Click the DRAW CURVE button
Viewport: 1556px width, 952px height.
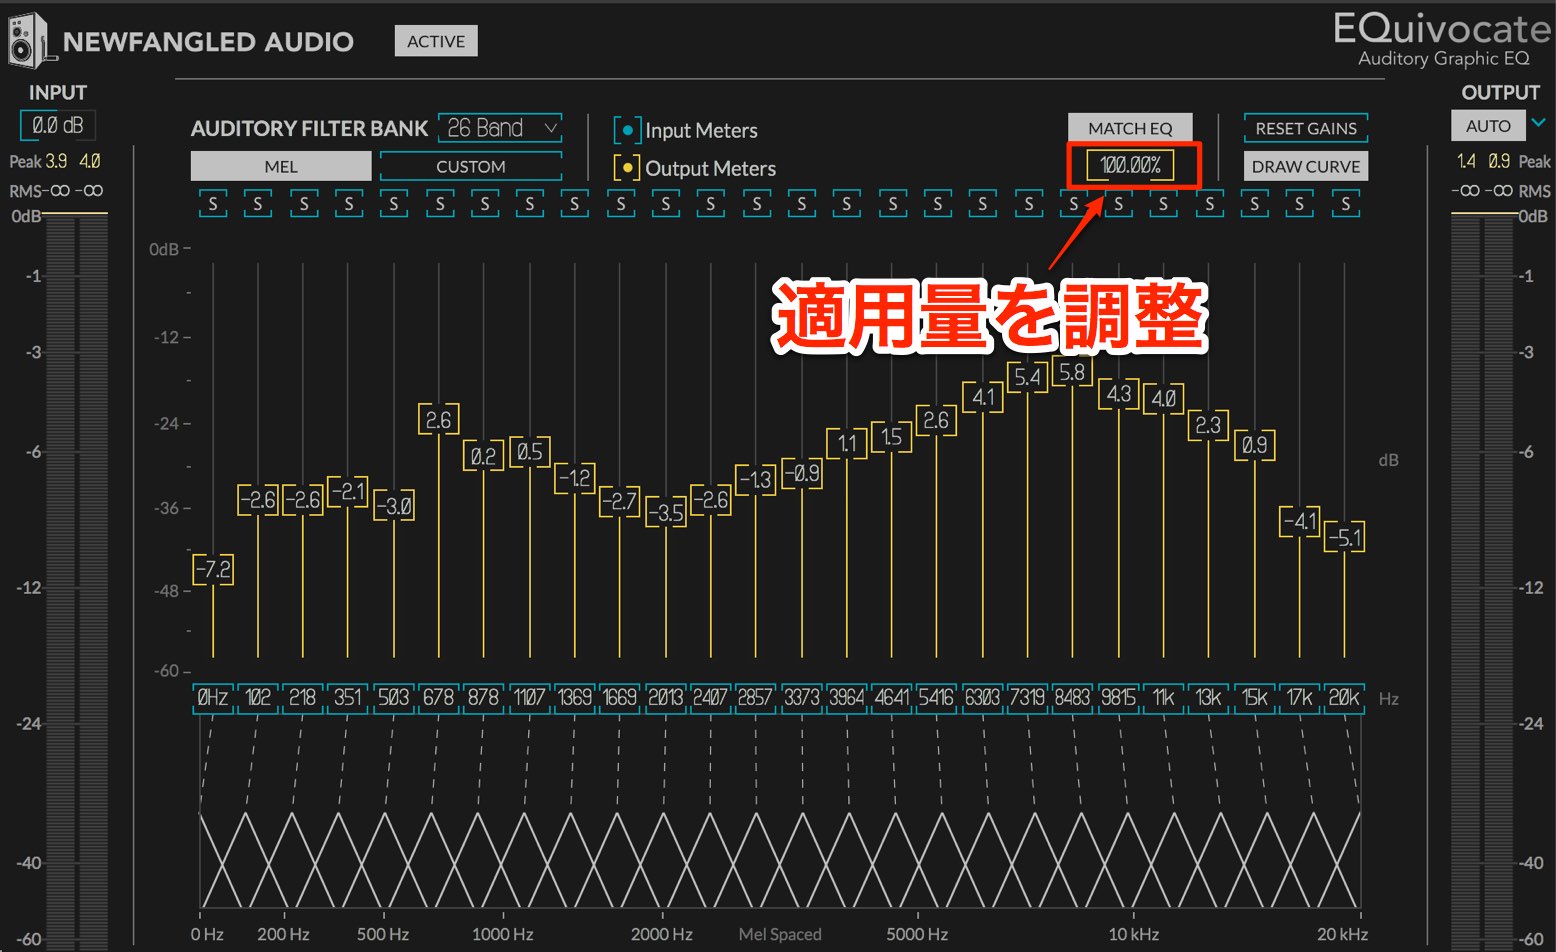pyautogui.click(x=1306, y=166)
